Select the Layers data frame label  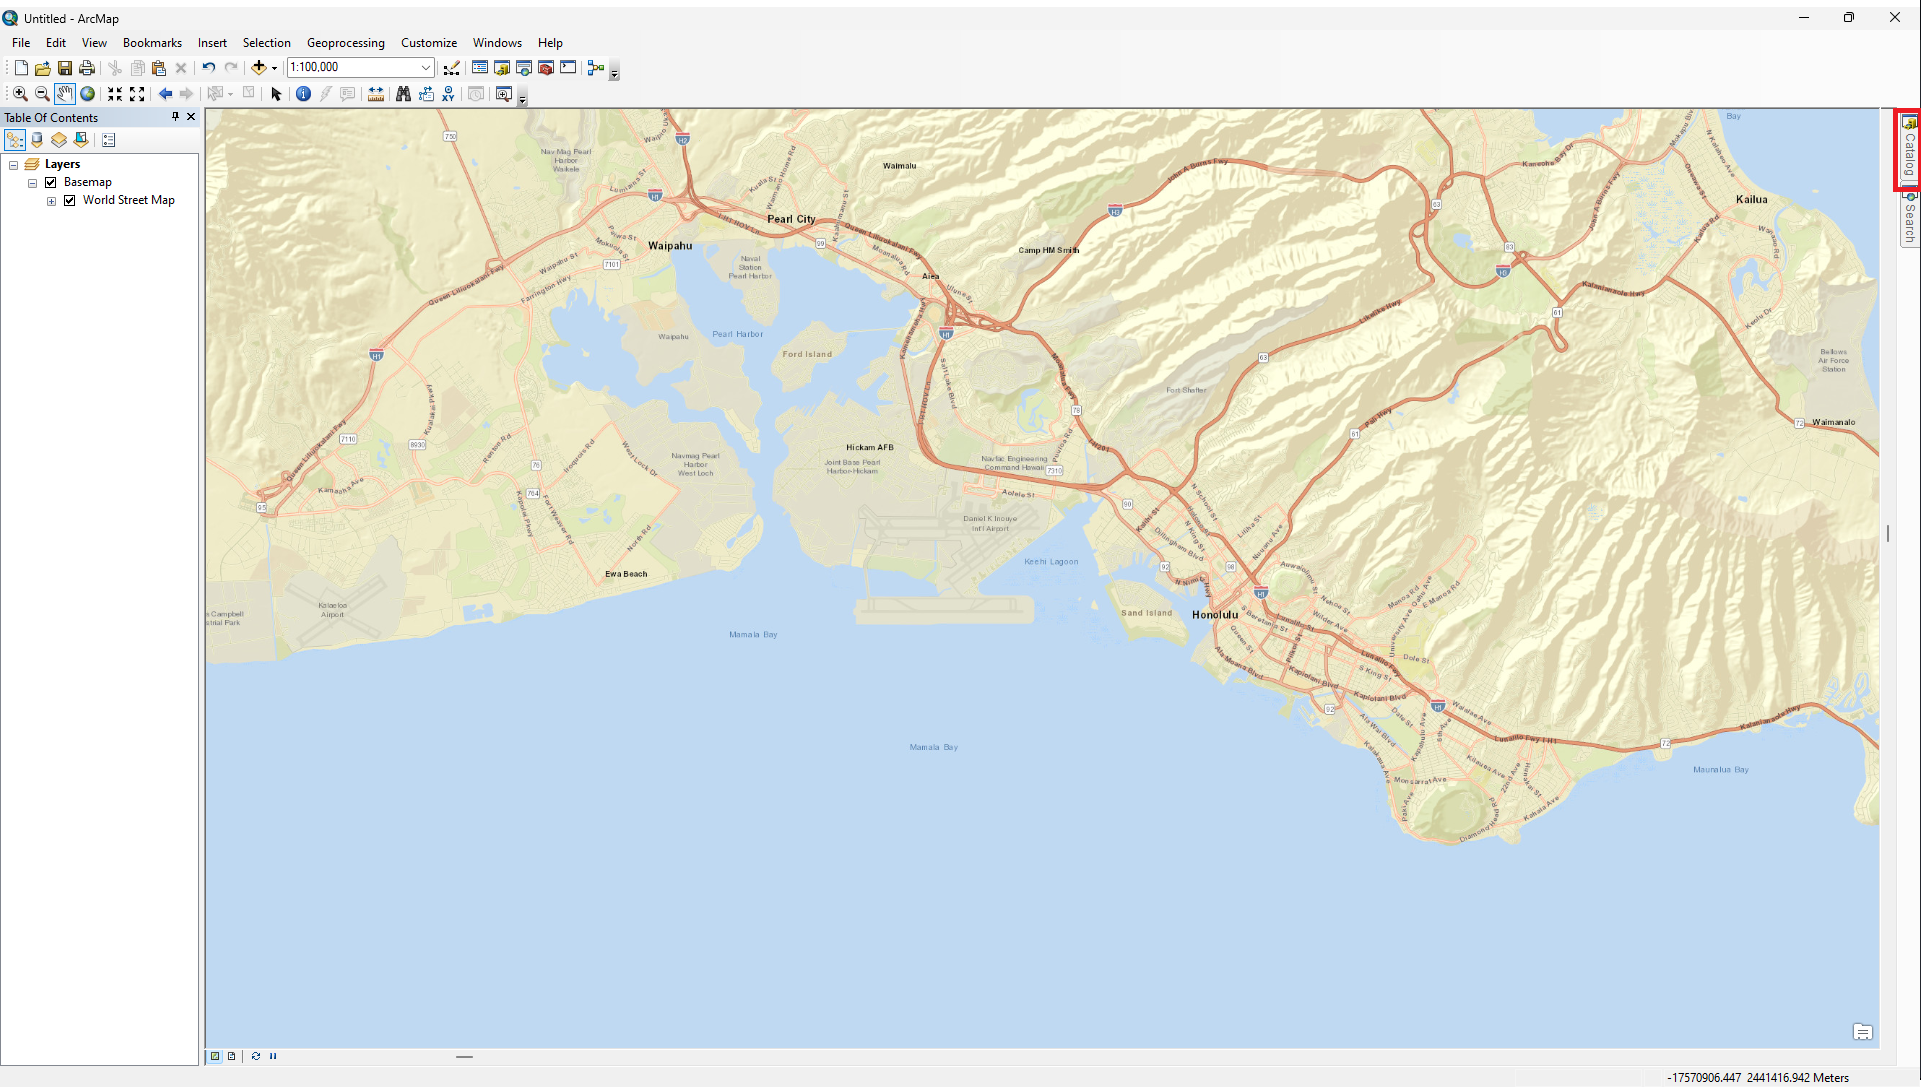[62, 165]
